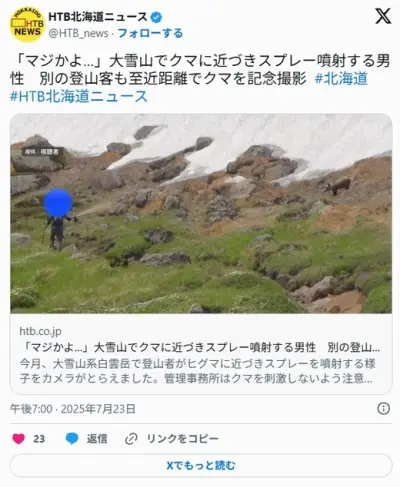400x487 pixels.
Task: Open the article card headline
Action: click(x=200, y=347)
